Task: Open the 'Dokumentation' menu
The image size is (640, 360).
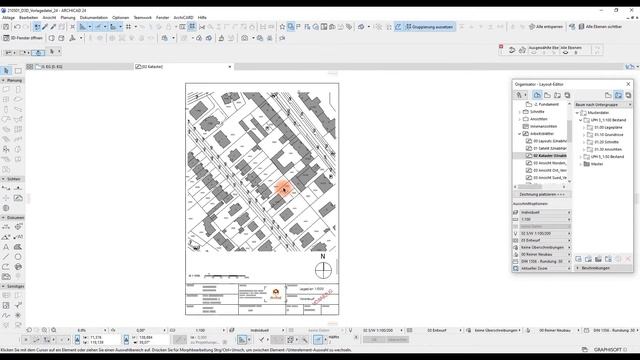Action: click(x=94, y=18)
